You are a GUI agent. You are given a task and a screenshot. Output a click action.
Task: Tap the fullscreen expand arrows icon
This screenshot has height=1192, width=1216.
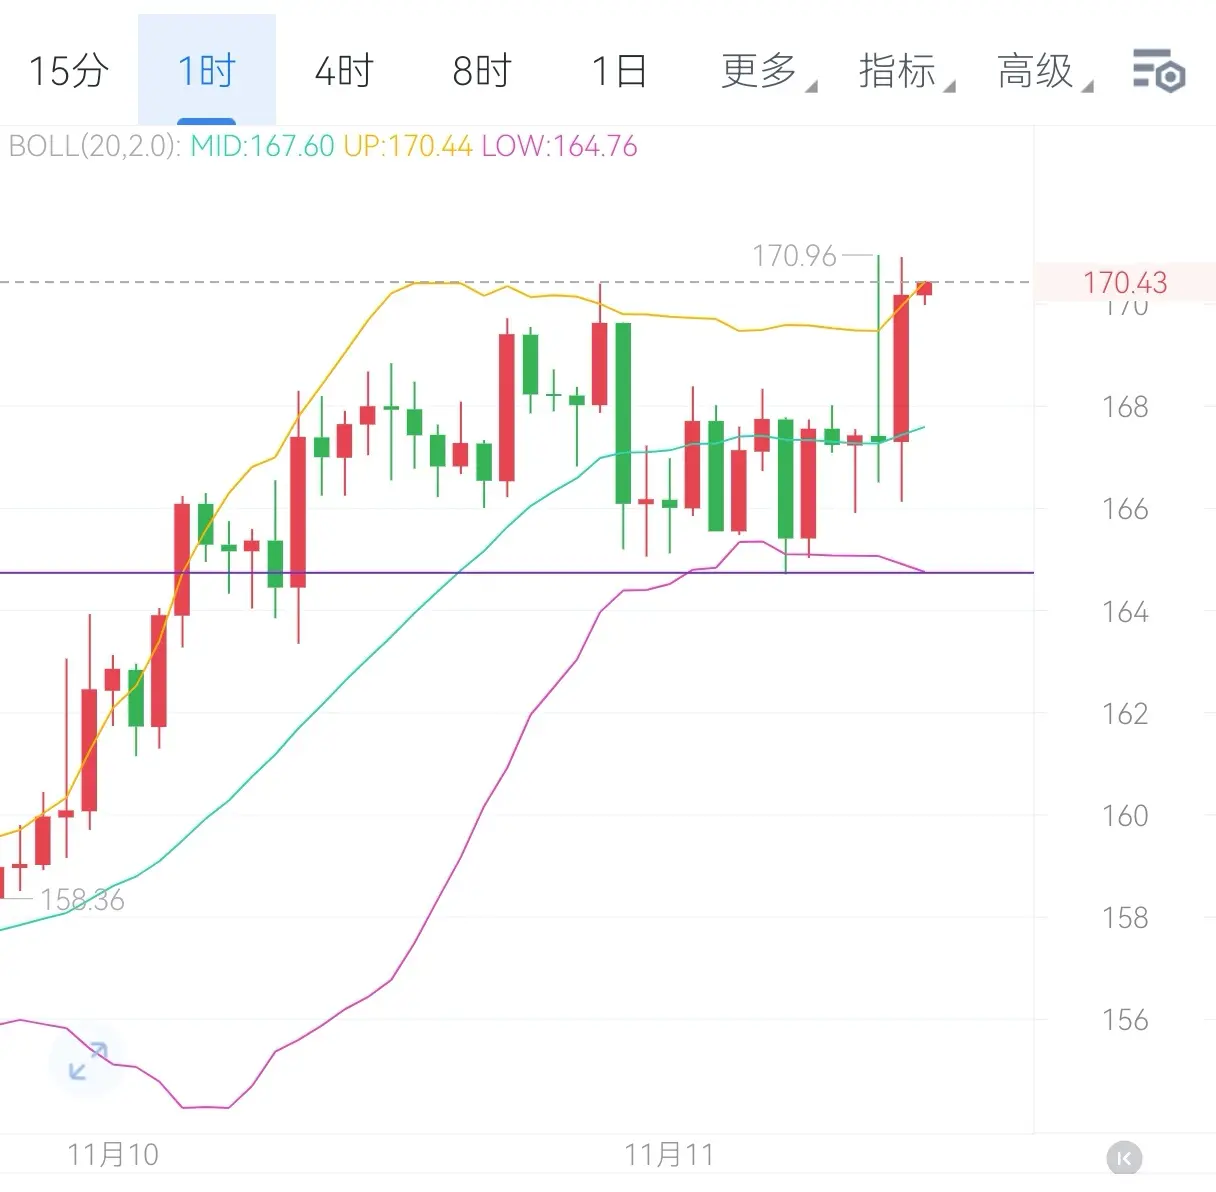pyautogui.click(x=88, y=1061)
